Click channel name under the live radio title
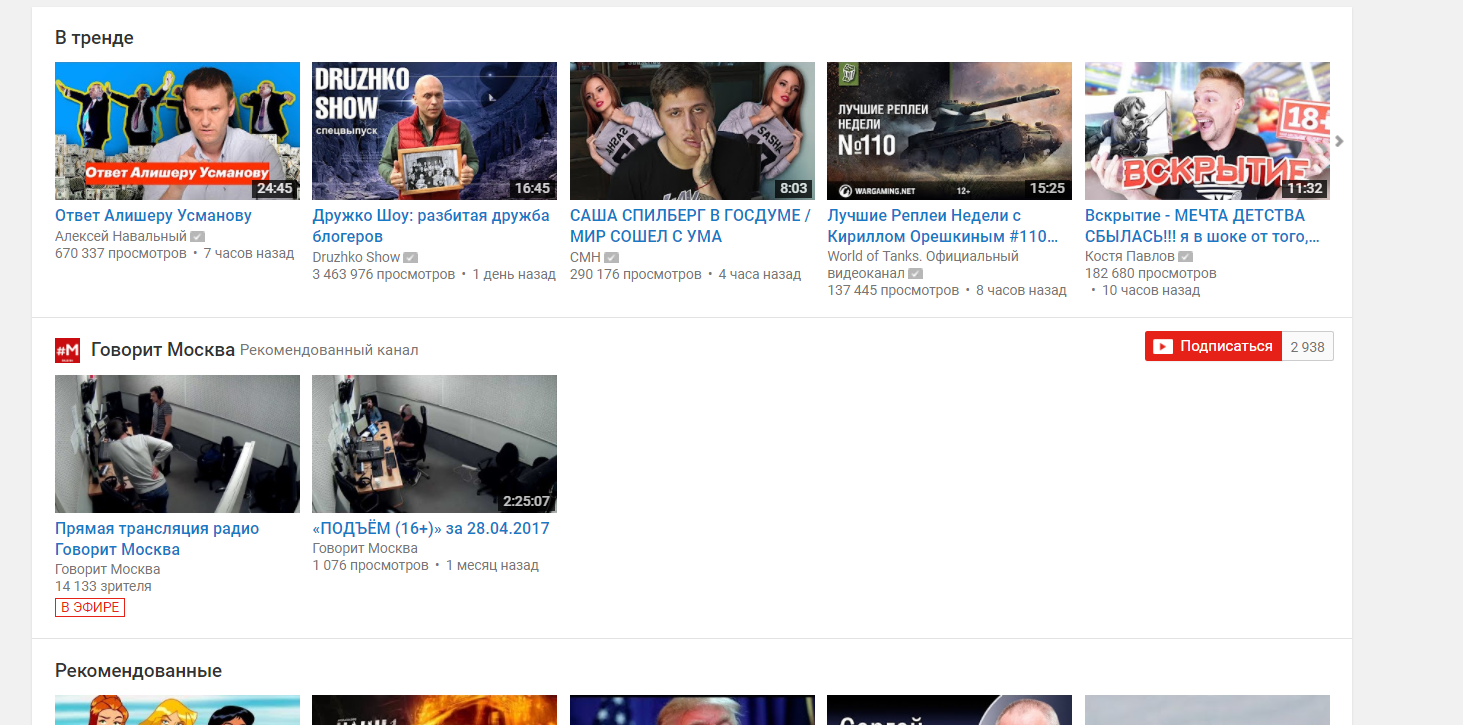Screen dimensions: 1463x725 108,570
